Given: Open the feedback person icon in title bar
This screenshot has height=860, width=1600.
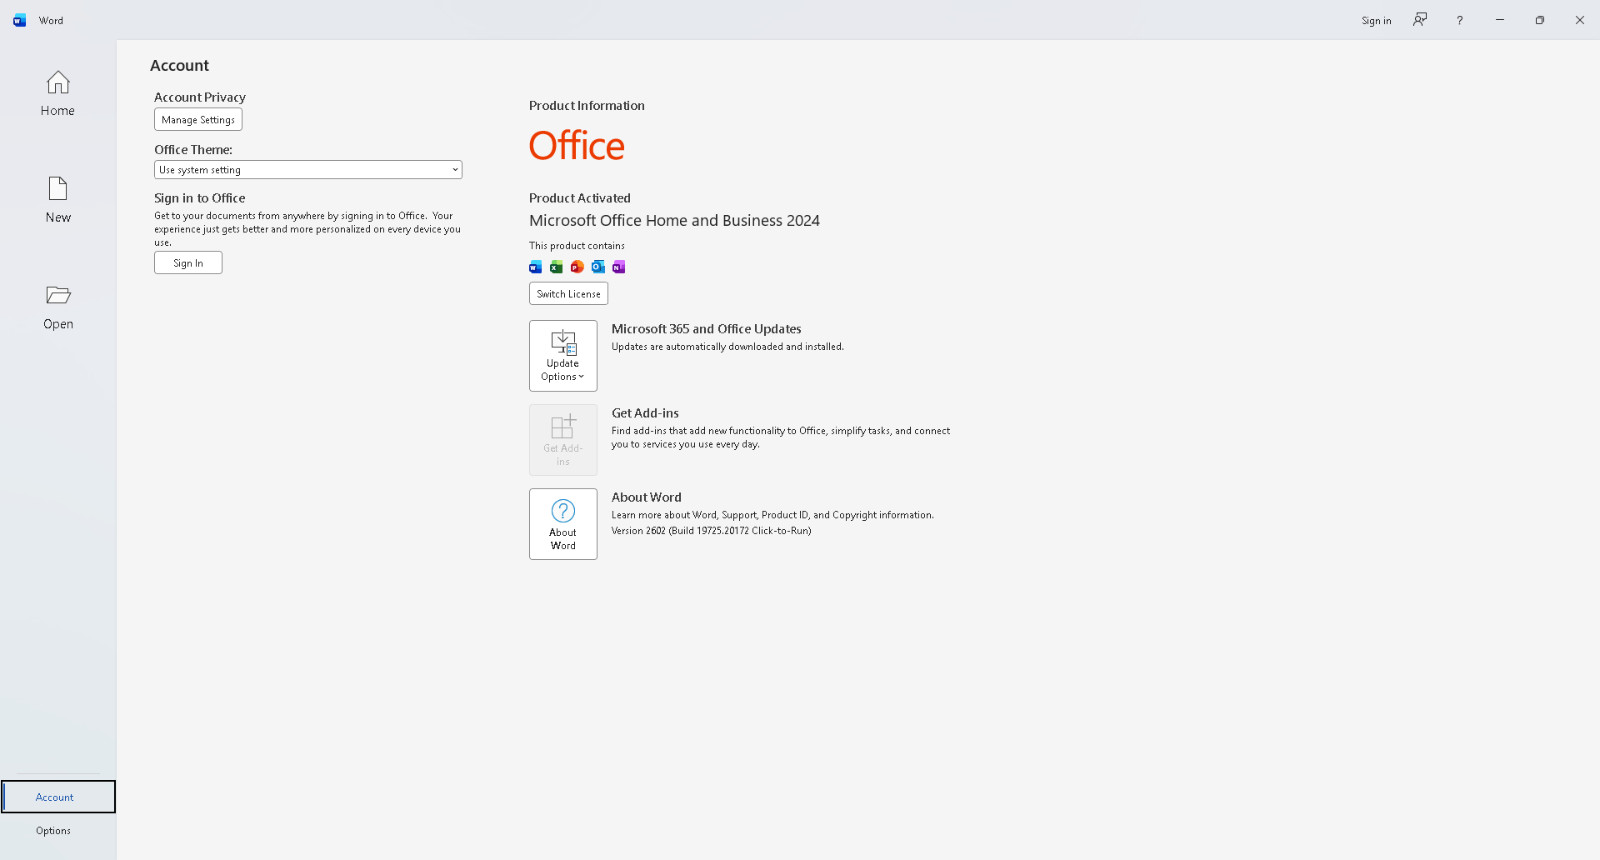Looking at the screenshot, I should 1420,20.
